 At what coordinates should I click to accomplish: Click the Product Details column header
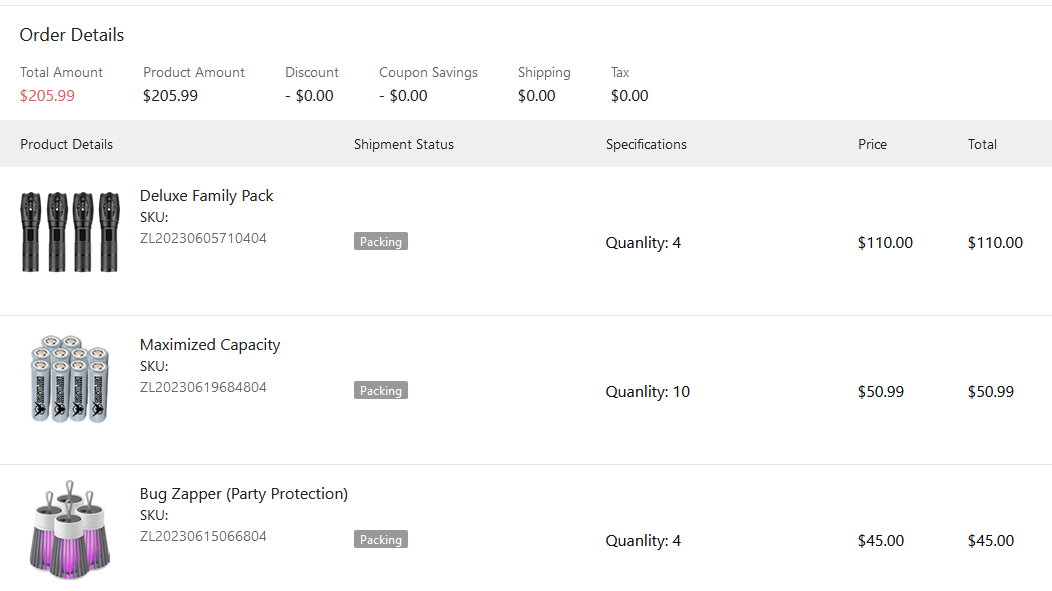[x=66, y=145]
